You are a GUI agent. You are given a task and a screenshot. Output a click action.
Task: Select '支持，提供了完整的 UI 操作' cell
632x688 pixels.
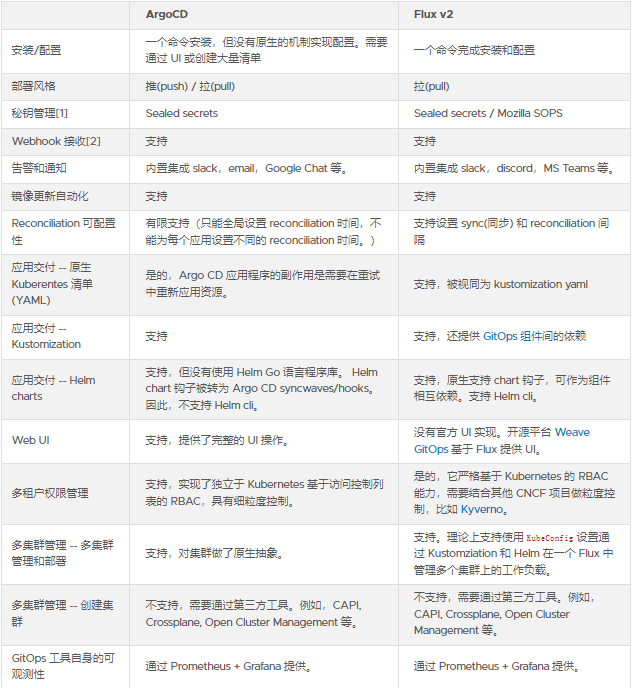(x=217, y=441)
